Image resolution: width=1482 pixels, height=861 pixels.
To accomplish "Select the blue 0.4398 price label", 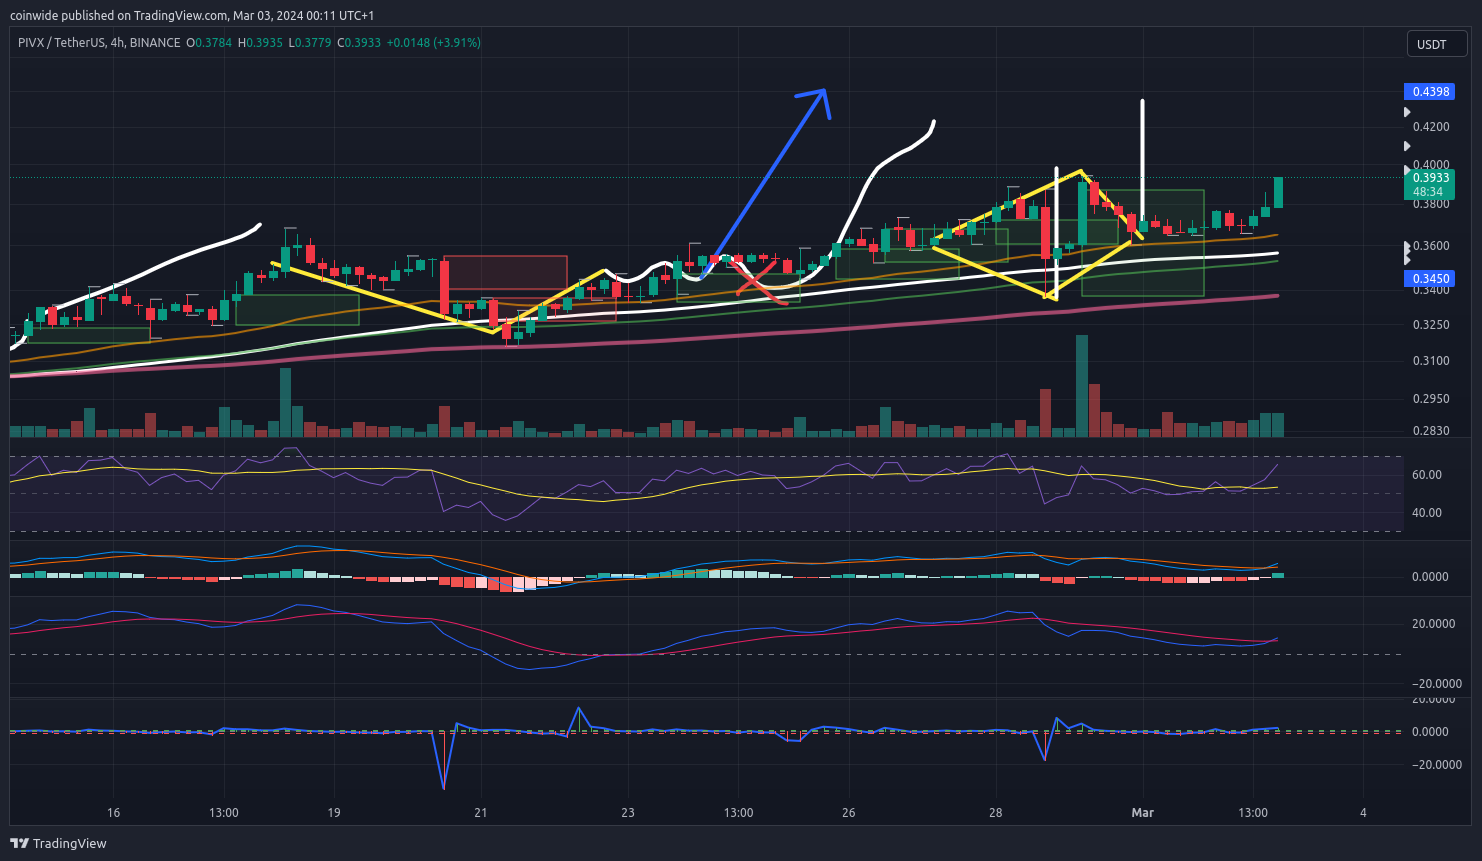I will pyautogui.click(x=1430, y=92).
